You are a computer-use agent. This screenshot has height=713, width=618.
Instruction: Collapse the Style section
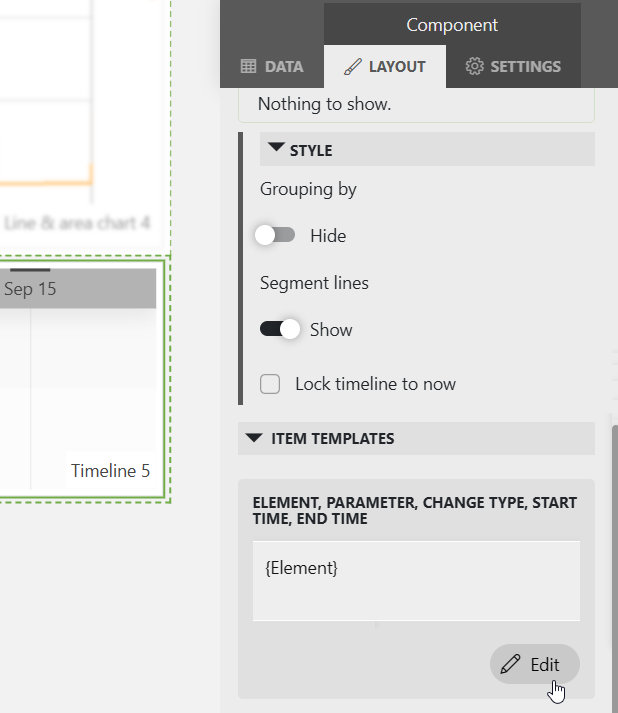click(277, 149)
